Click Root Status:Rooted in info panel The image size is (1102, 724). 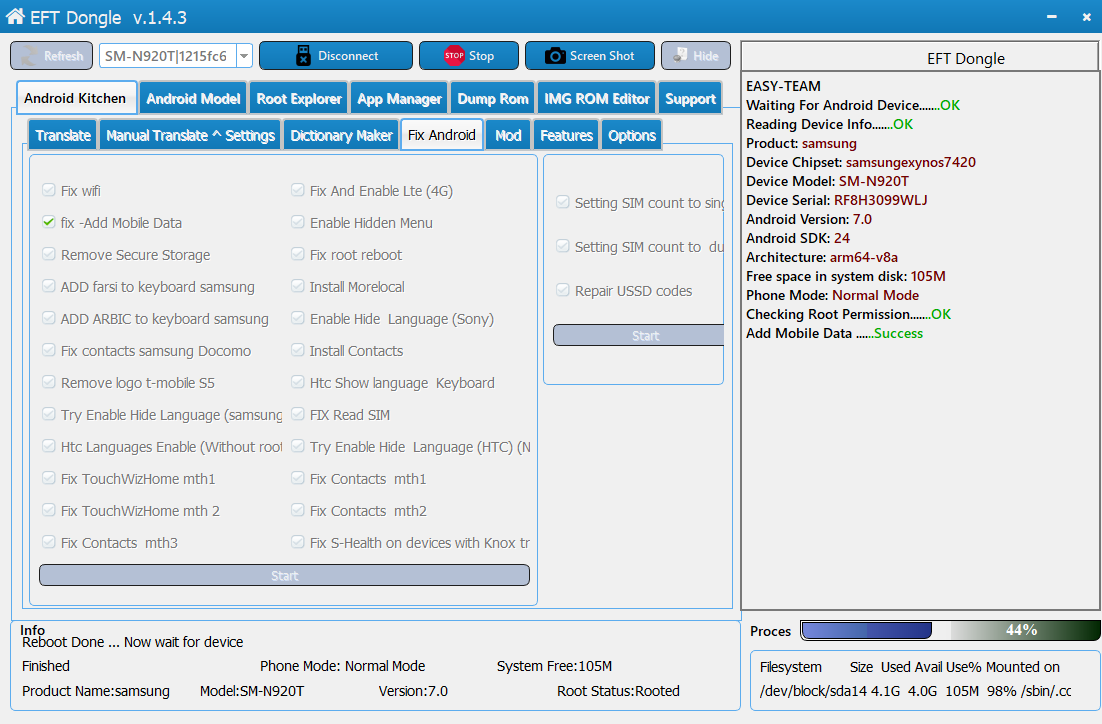(x=618, y=691)
